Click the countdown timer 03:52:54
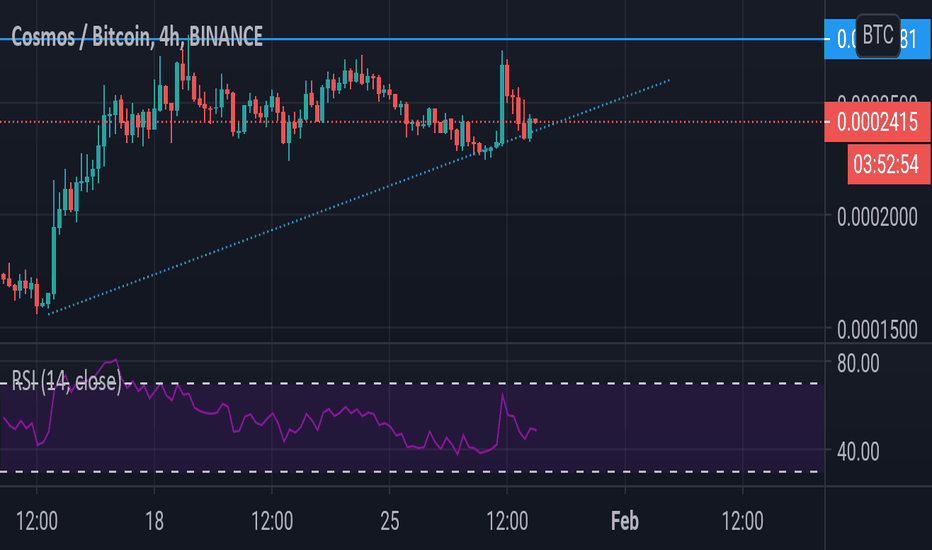932x550 pixels. (888, 164)
